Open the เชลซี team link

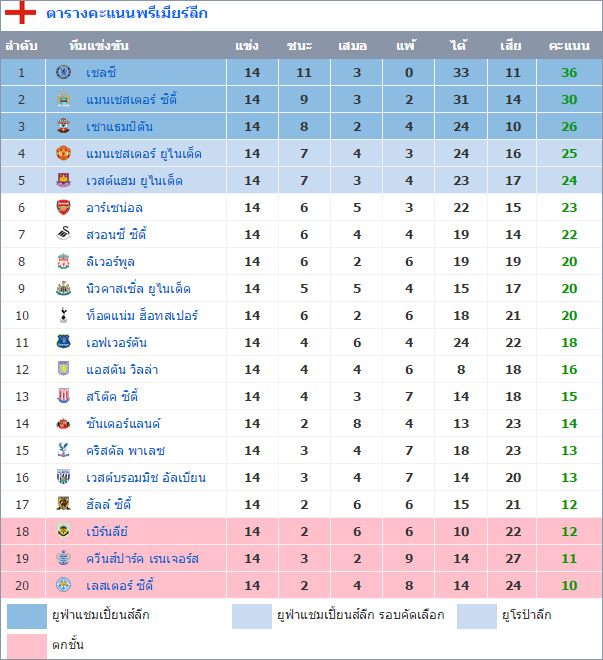coord(101,73)
